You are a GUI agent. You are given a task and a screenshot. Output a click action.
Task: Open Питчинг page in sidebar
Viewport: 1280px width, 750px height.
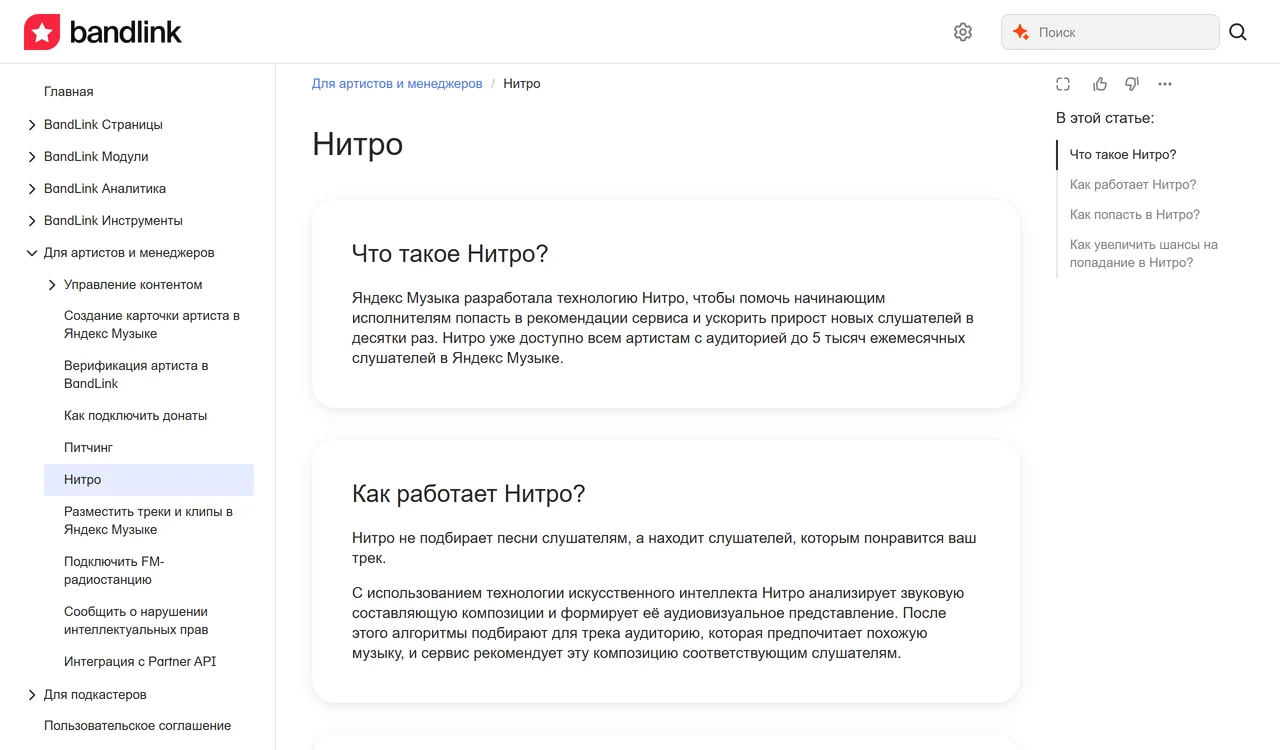click(x=88, y=448)
